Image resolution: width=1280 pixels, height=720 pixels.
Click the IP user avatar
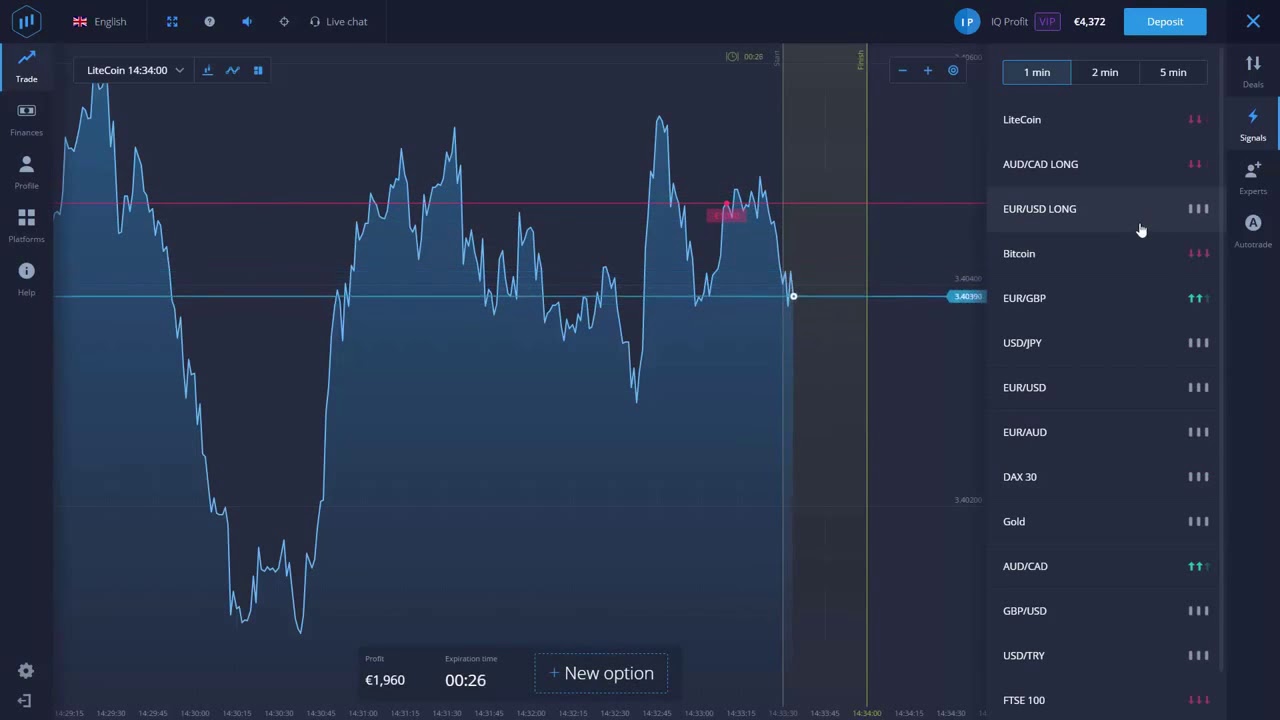967,21
